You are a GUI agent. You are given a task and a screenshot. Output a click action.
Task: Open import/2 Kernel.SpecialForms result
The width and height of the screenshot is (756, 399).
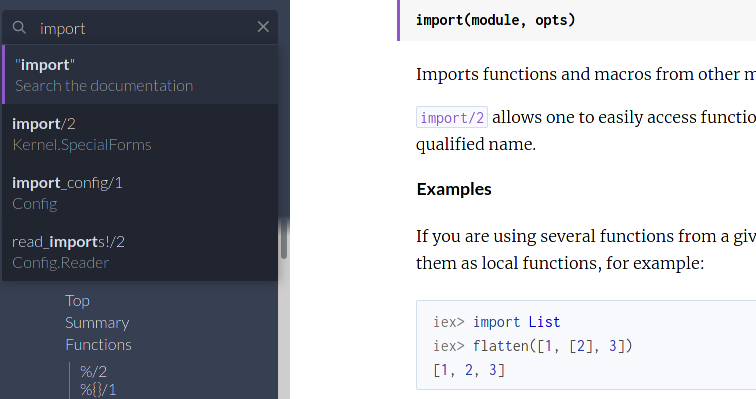click(x=140, y=134)
